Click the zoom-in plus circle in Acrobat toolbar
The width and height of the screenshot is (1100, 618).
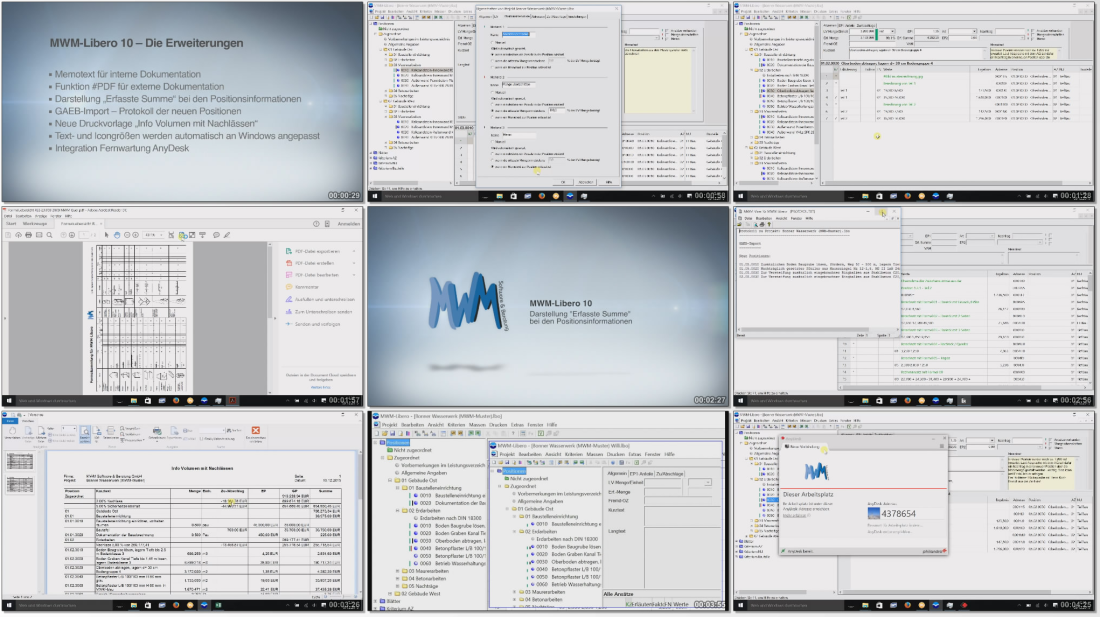[135, 235]
